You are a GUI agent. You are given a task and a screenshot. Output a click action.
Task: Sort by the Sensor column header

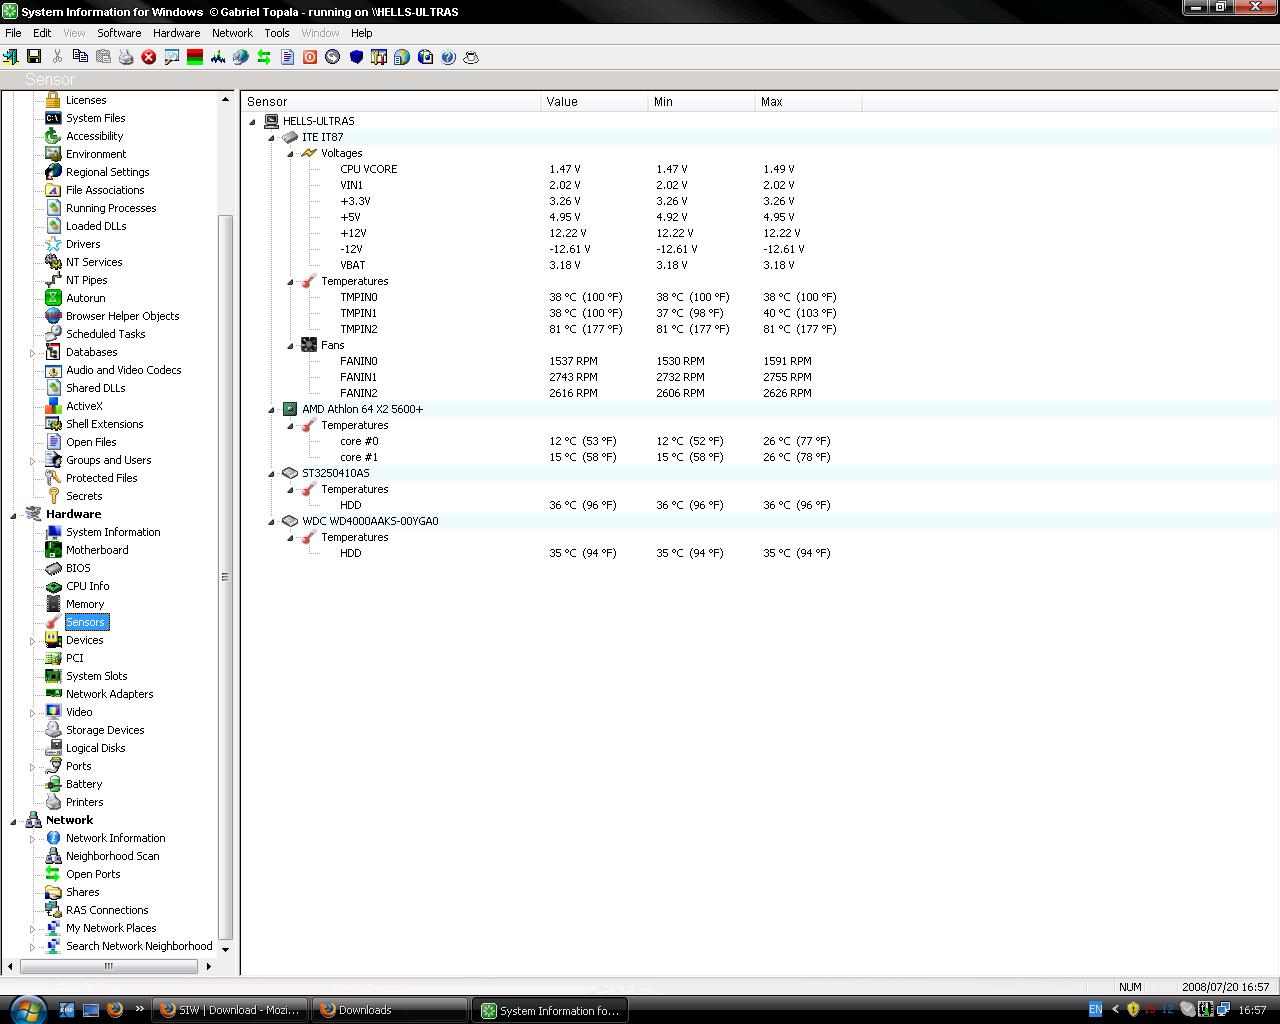391,102
